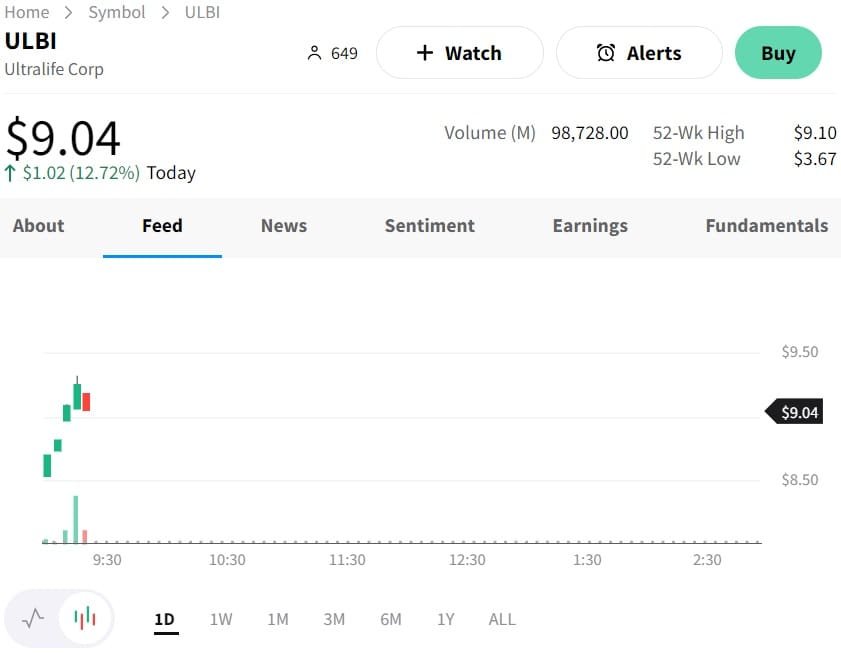The height and width of the screenshot is (655, 841).
Task: Open the News tab
Action: coord(284,226)
